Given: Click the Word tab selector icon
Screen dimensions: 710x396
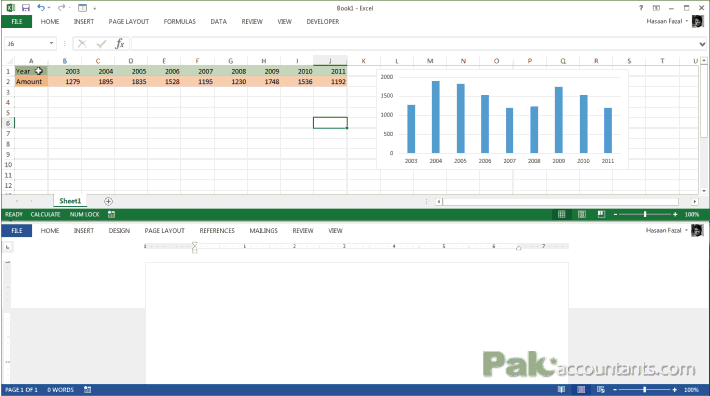Looking at the screenshot, I should click(x=7, y=247).
